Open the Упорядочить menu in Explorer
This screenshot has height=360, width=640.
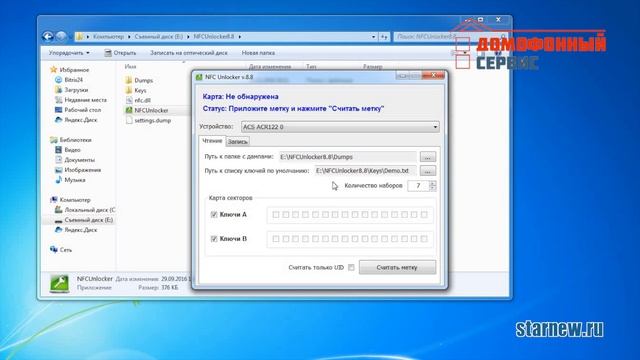(69, 53)
